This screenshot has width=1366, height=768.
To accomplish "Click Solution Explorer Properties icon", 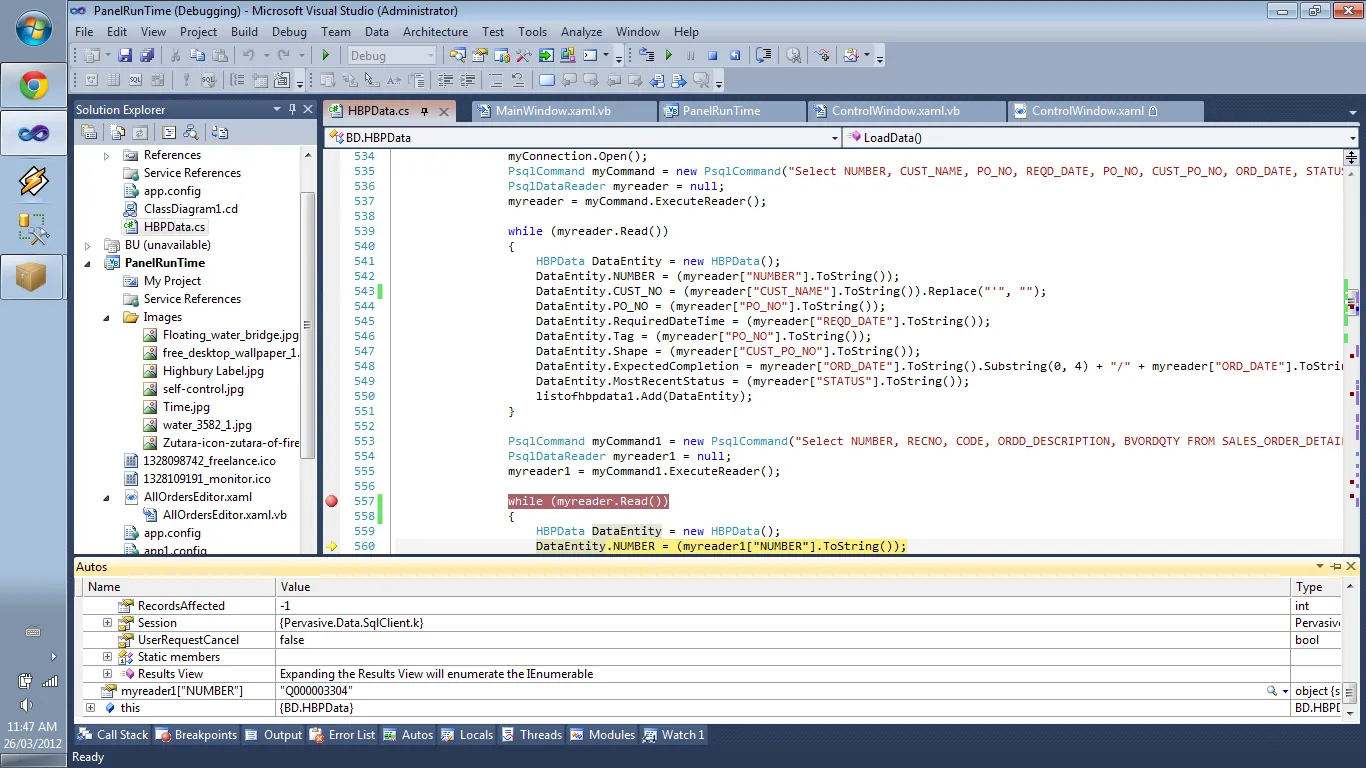I will click(x=89, y=132).
